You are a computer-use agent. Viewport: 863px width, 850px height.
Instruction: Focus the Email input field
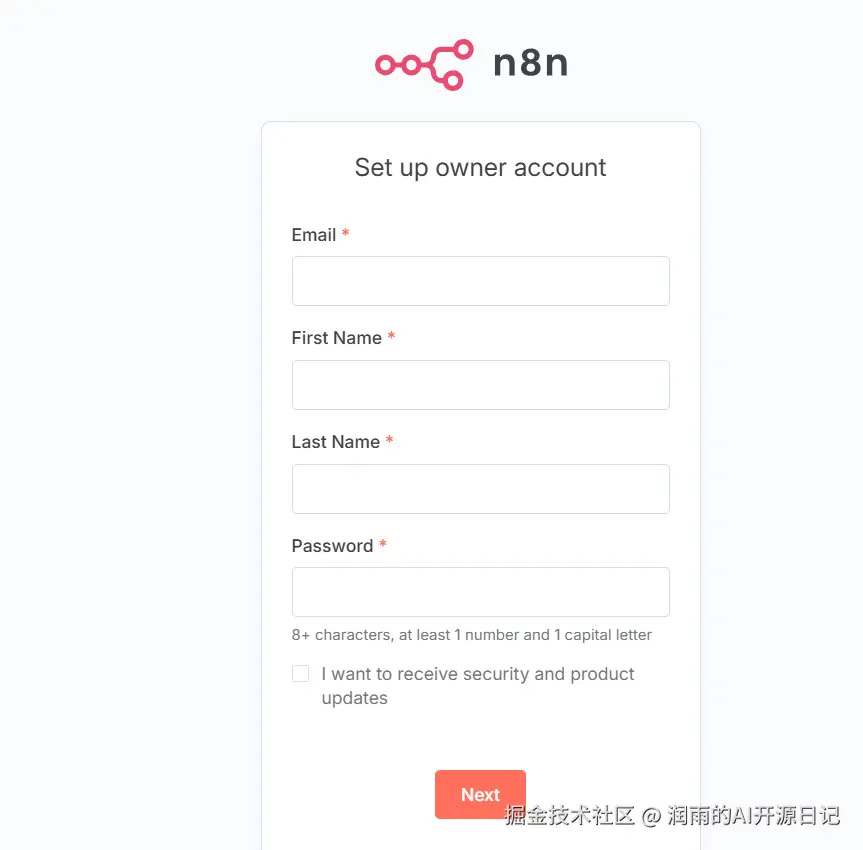[x=480, y=281]
